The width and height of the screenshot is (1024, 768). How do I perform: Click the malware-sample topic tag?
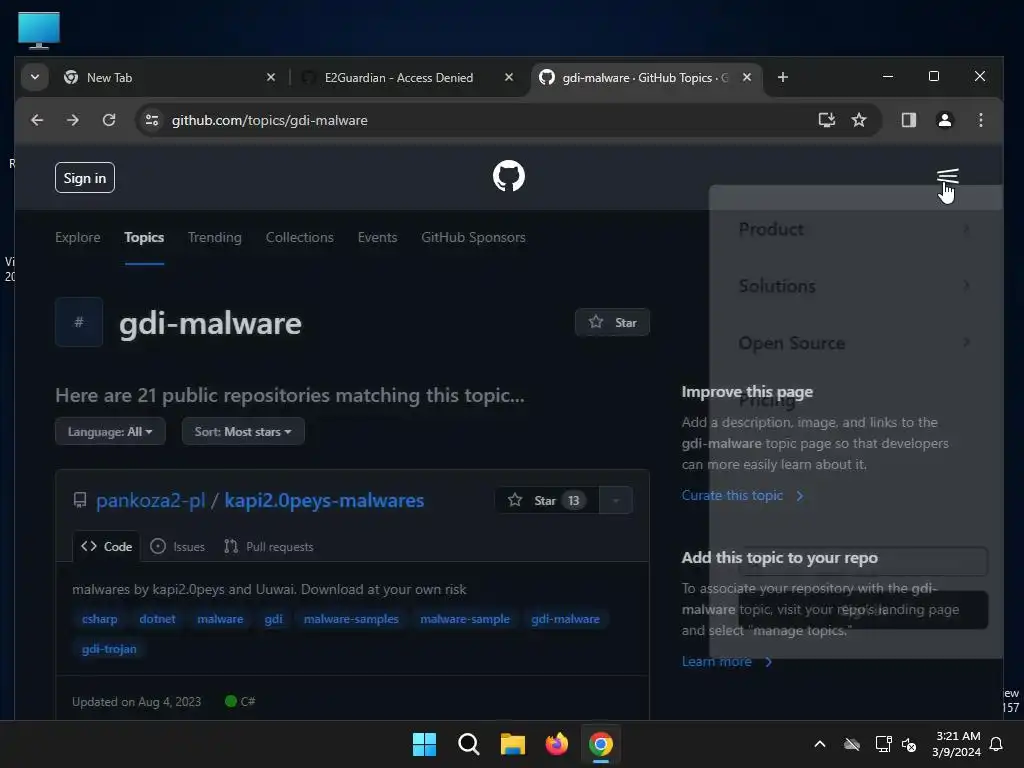tap(465, 619)
